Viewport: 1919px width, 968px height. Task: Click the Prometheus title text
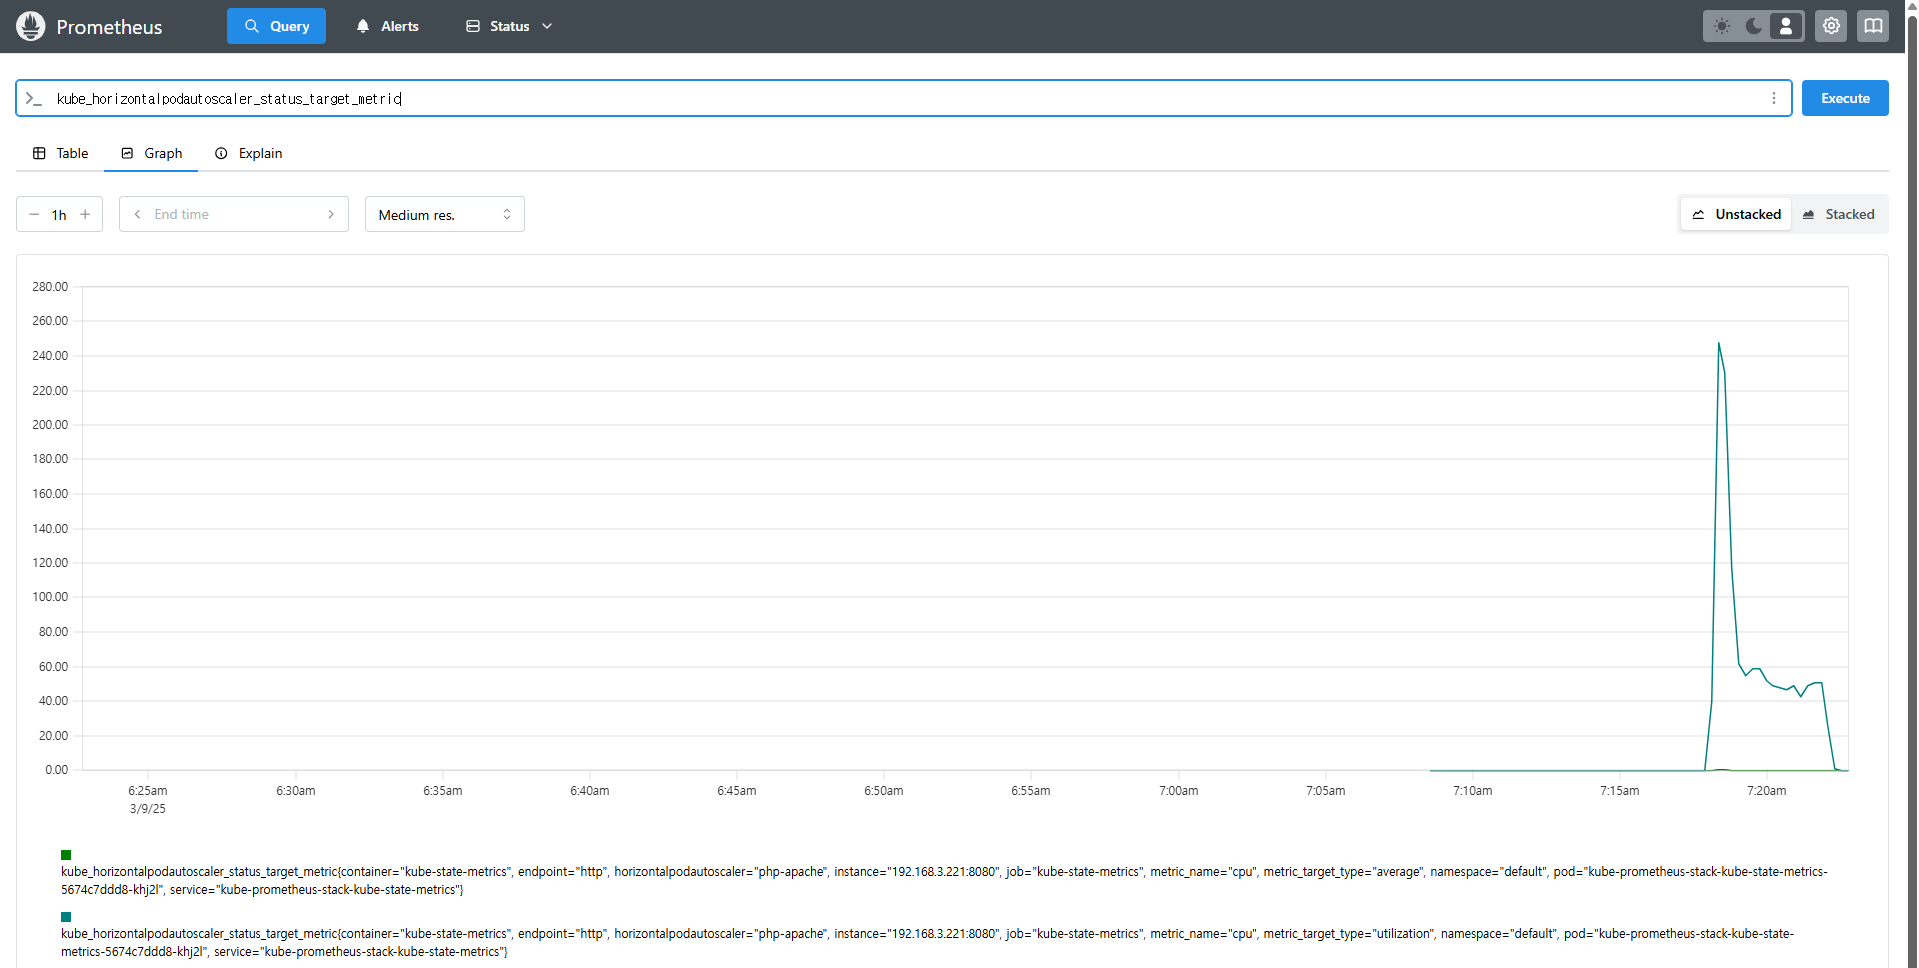[x=109, y=27]
